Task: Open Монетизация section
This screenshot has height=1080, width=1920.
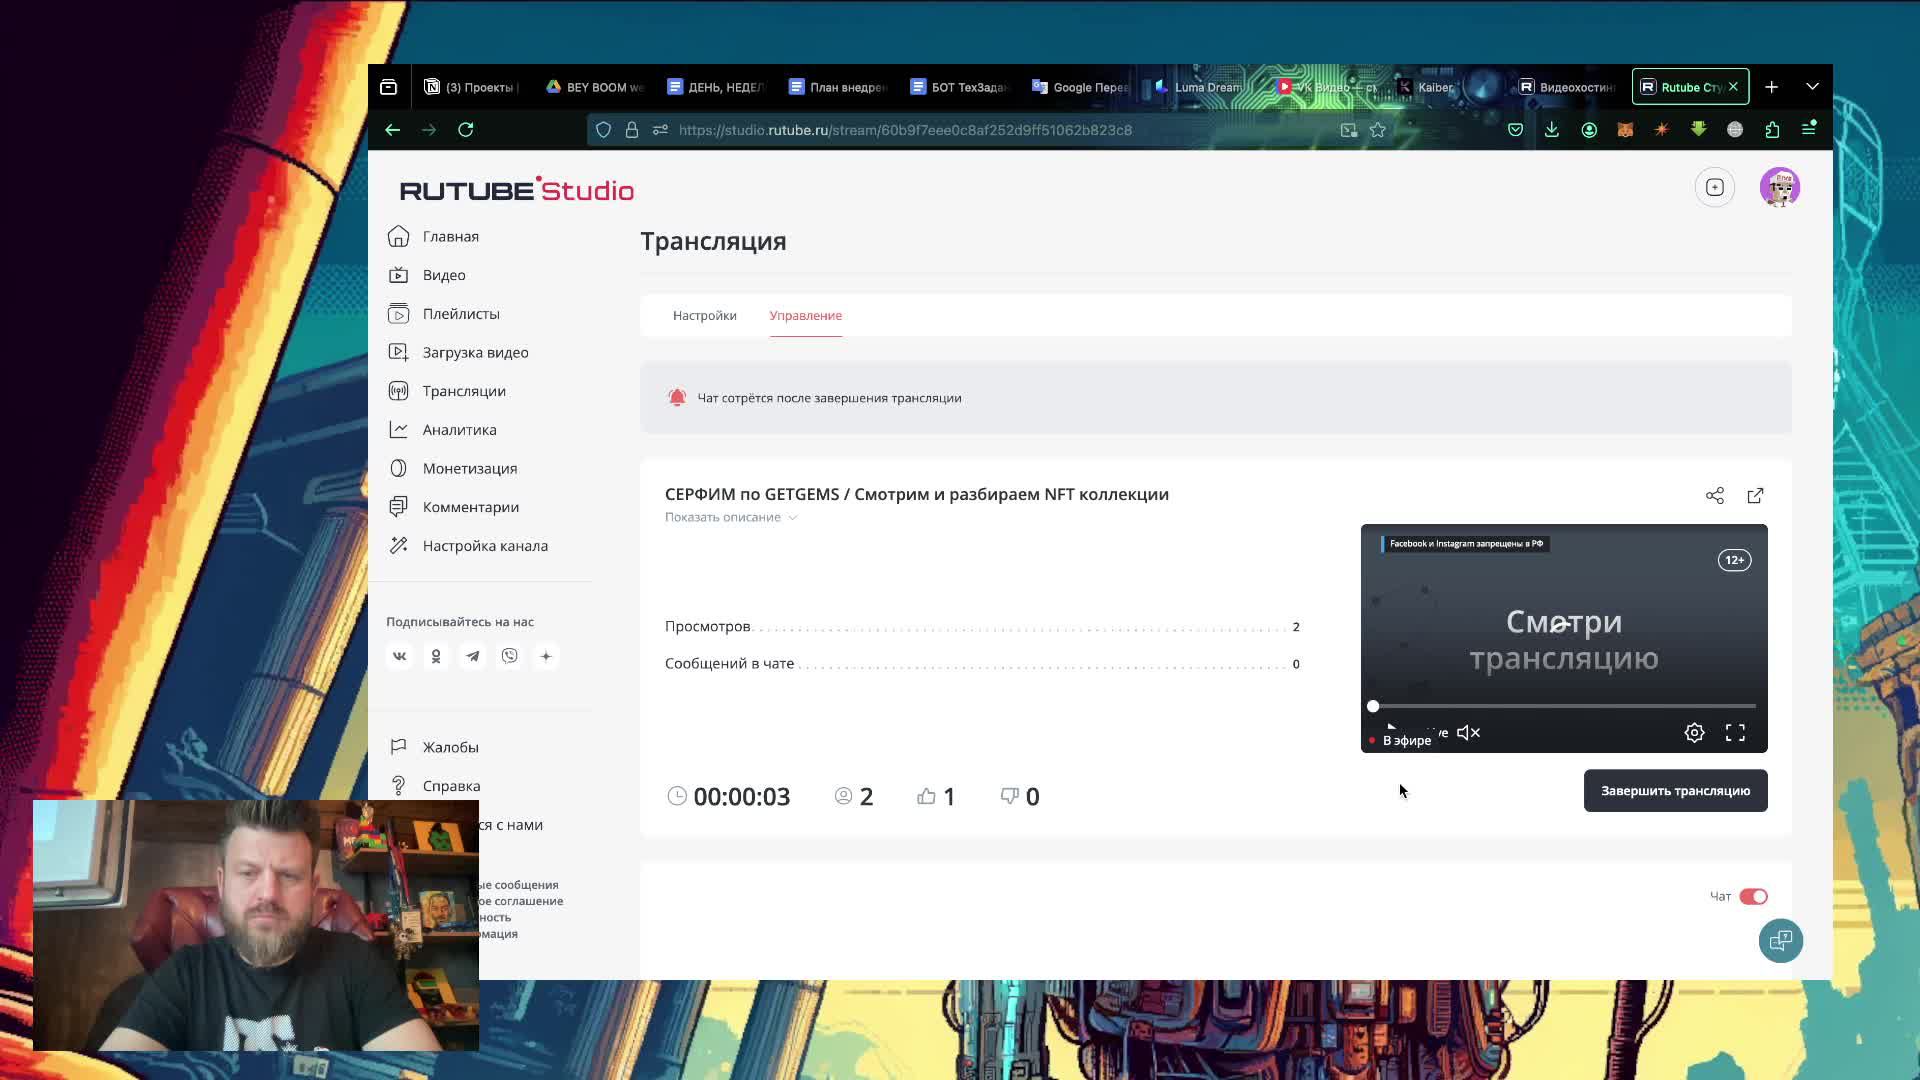Action: click(453, 469)
